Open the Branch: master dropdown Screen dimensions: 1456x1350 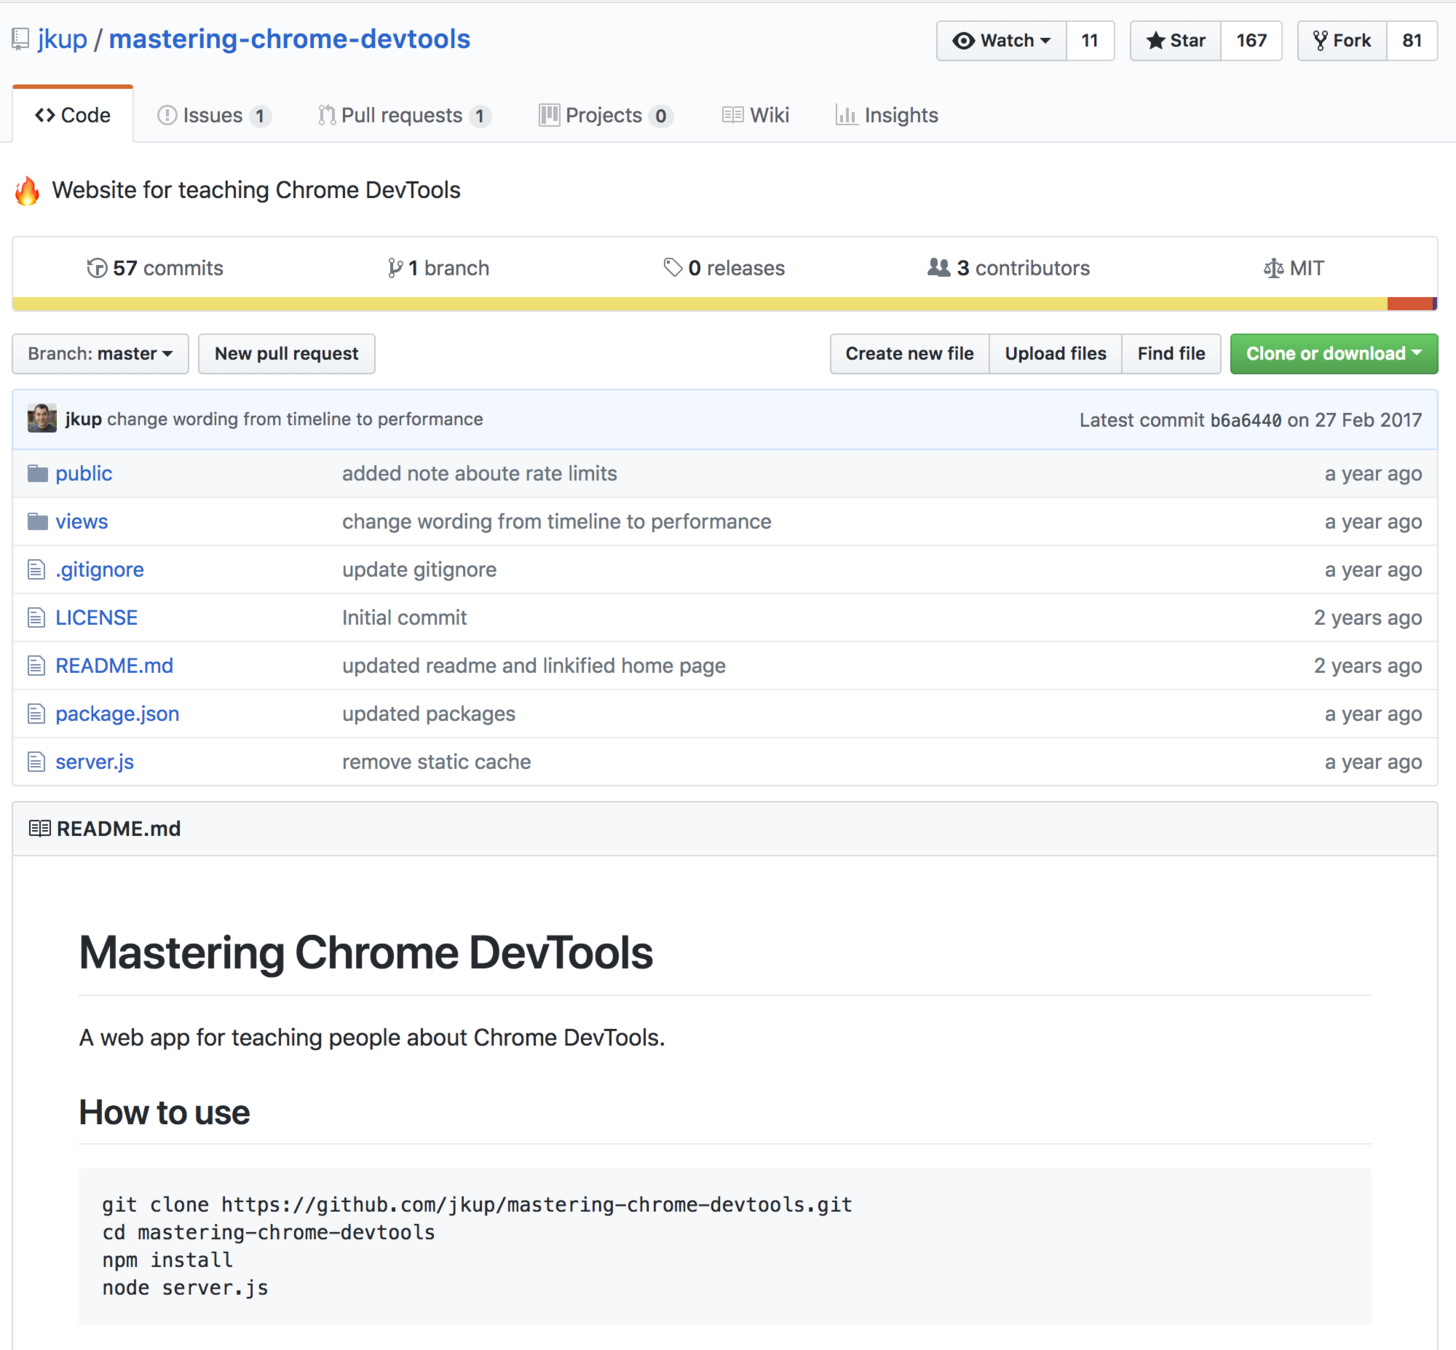100,354
